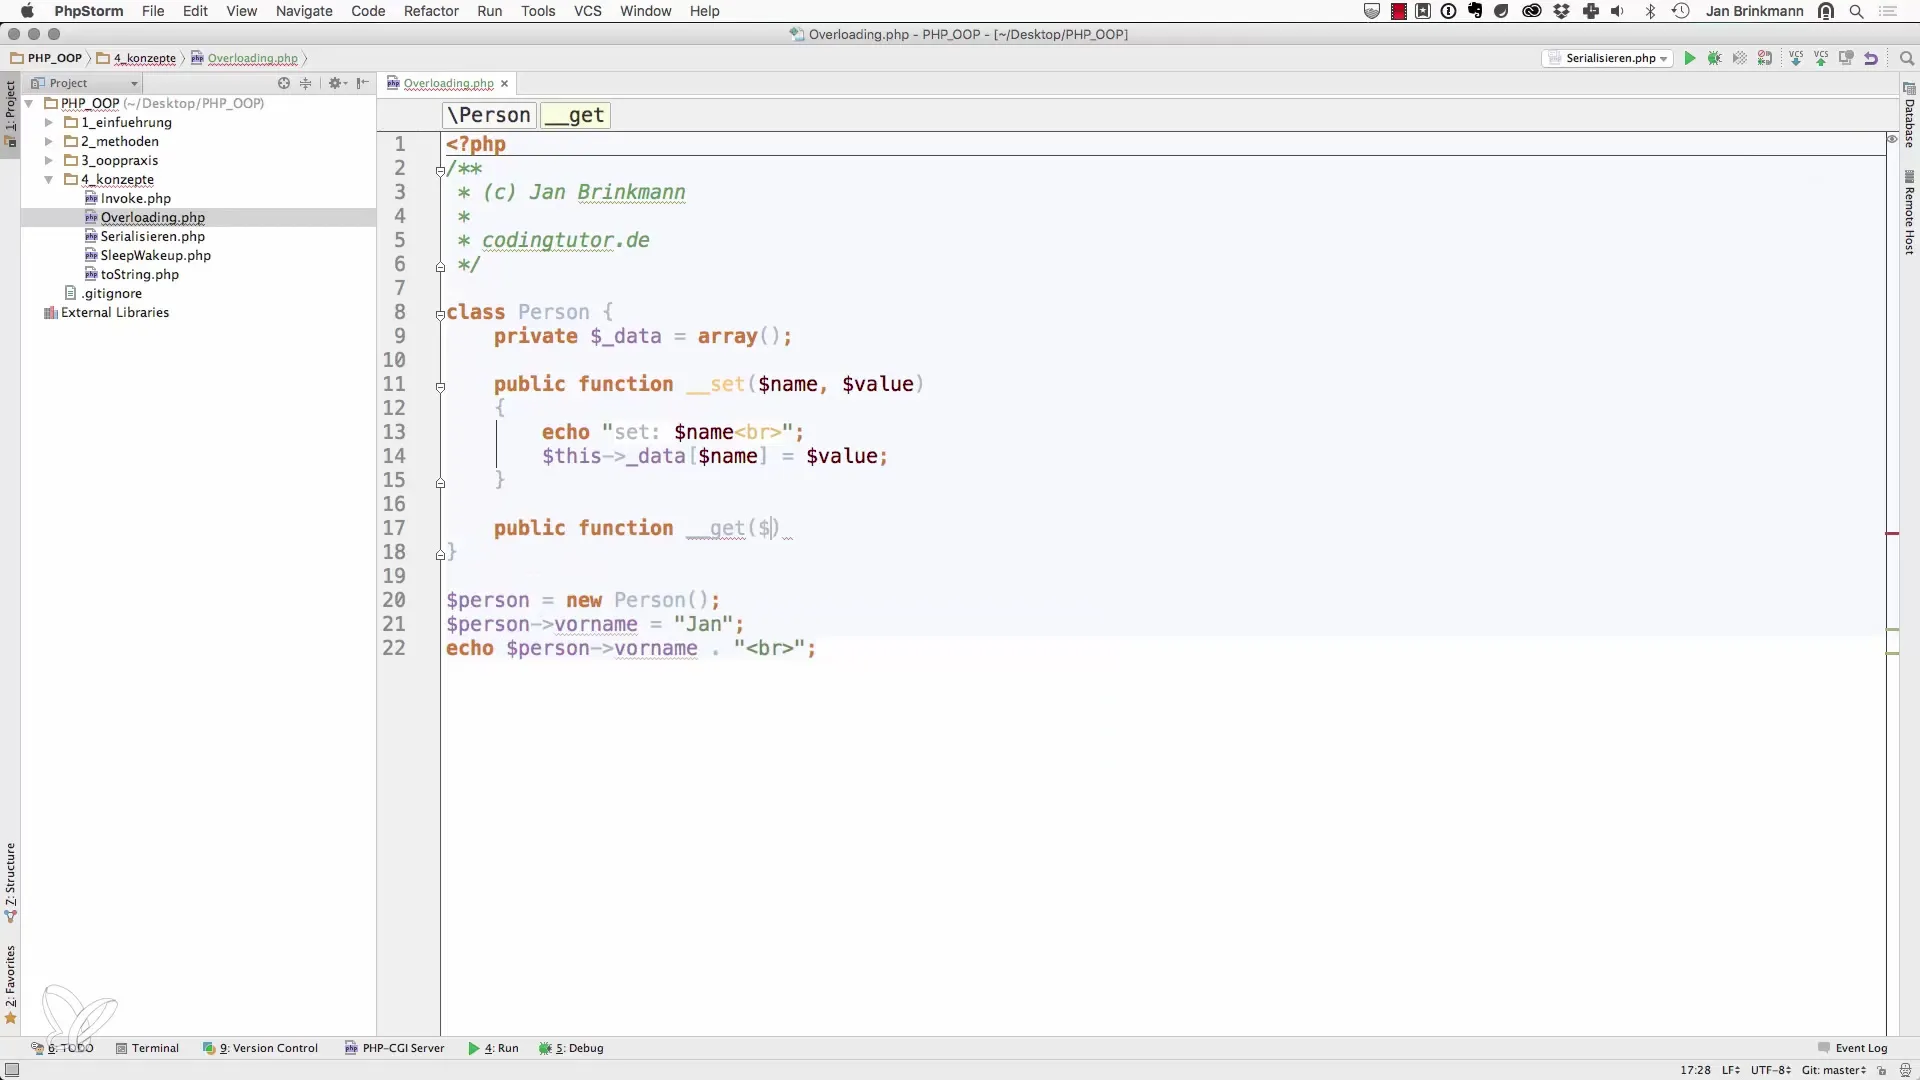Open the VCS menu
The height and width of the screenshot is (1080, 1920).
[588, 11]
